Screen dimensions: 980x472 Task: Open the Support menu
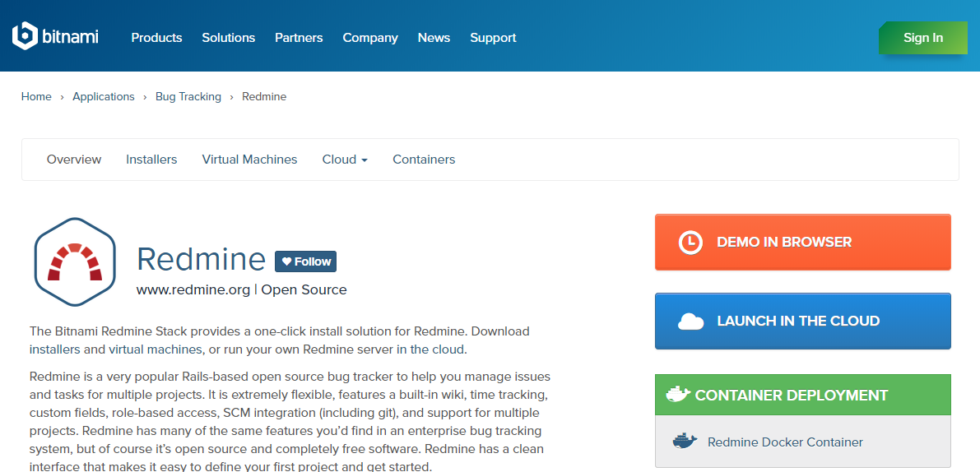click(x=493, y=38)
